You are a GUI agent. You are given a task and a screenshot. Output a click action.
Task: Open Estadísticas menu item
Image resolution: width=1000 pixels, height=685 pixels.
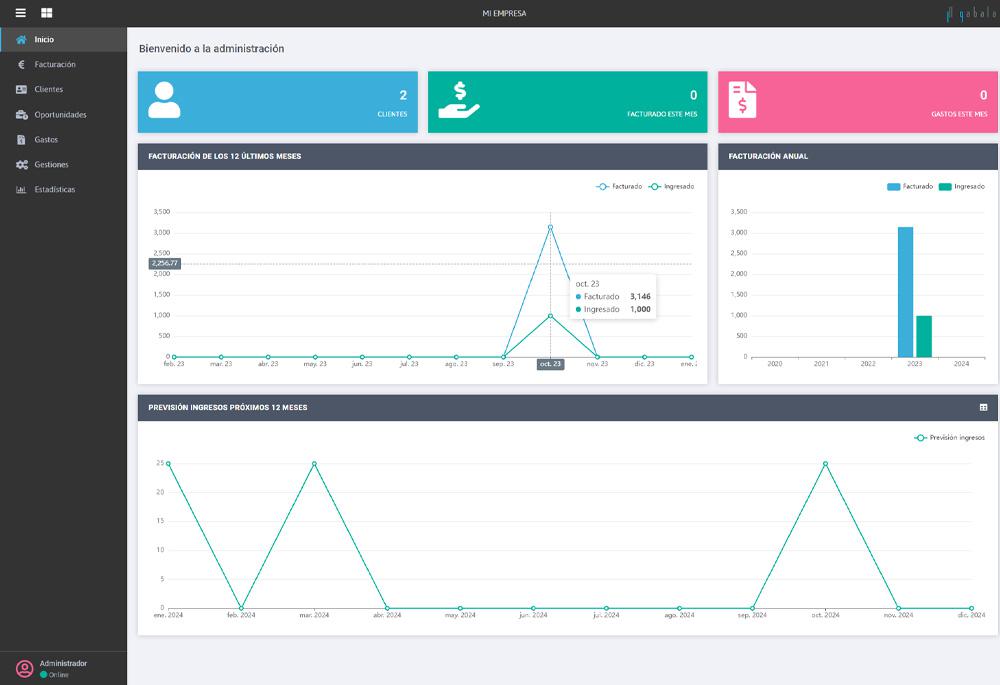pyautogui.click(x=63, y=189)
